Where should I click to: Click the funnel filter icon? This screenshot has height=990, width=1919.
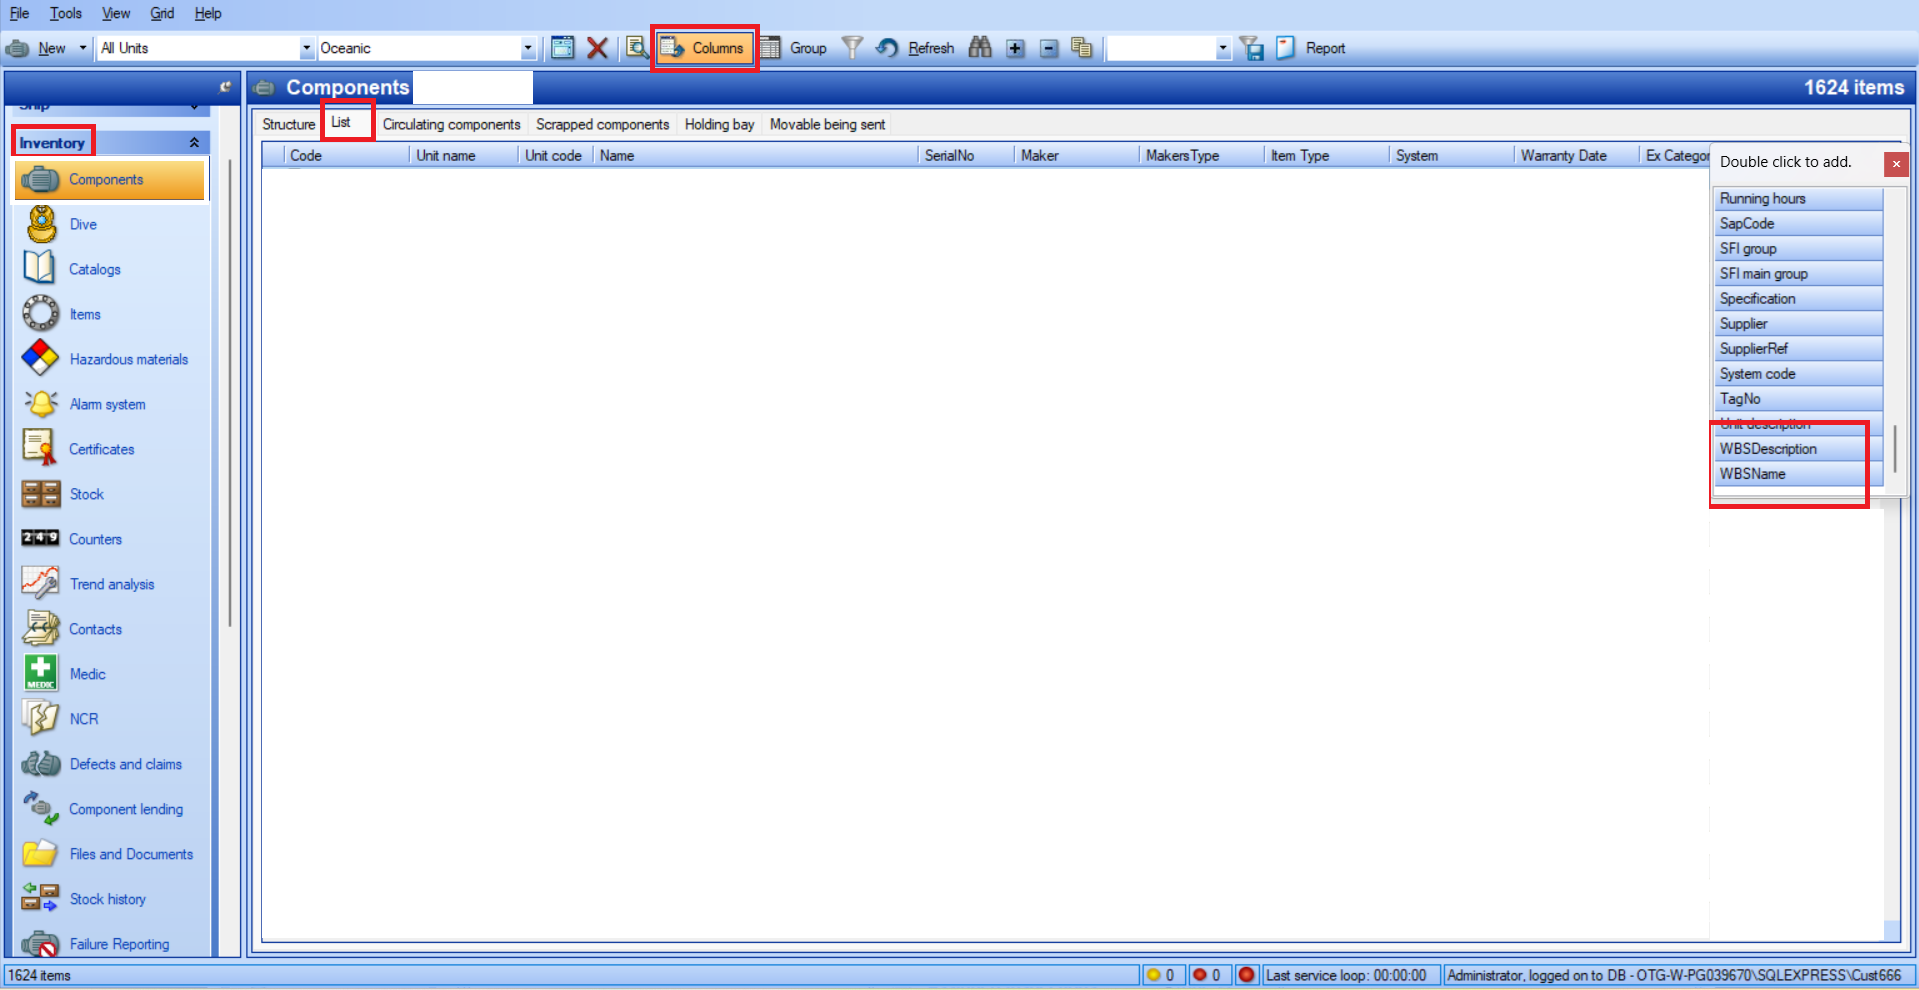pyautogui.click(x=852, y=48)
